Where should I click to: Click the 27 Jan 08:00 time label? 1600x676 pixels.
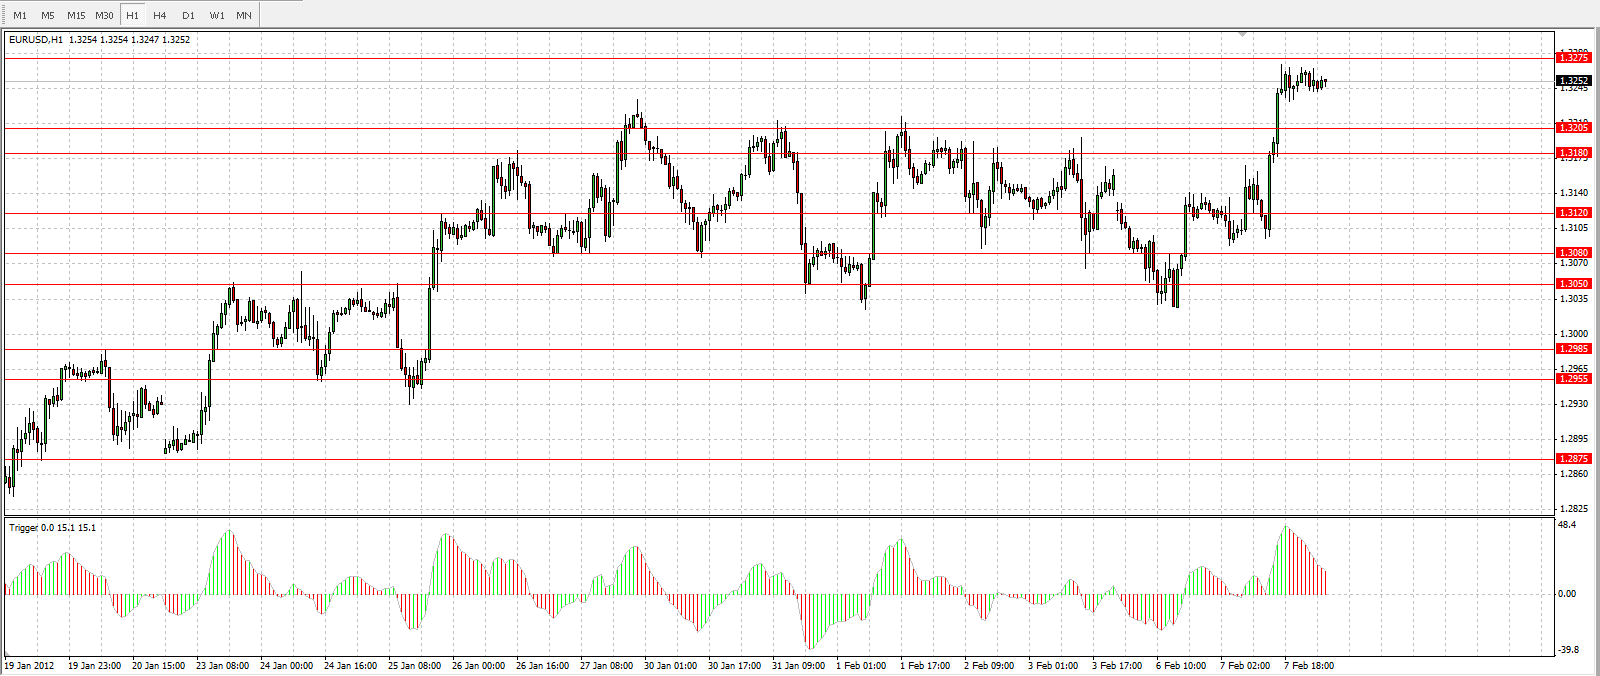pyautogui.click(x=607, y=666)
